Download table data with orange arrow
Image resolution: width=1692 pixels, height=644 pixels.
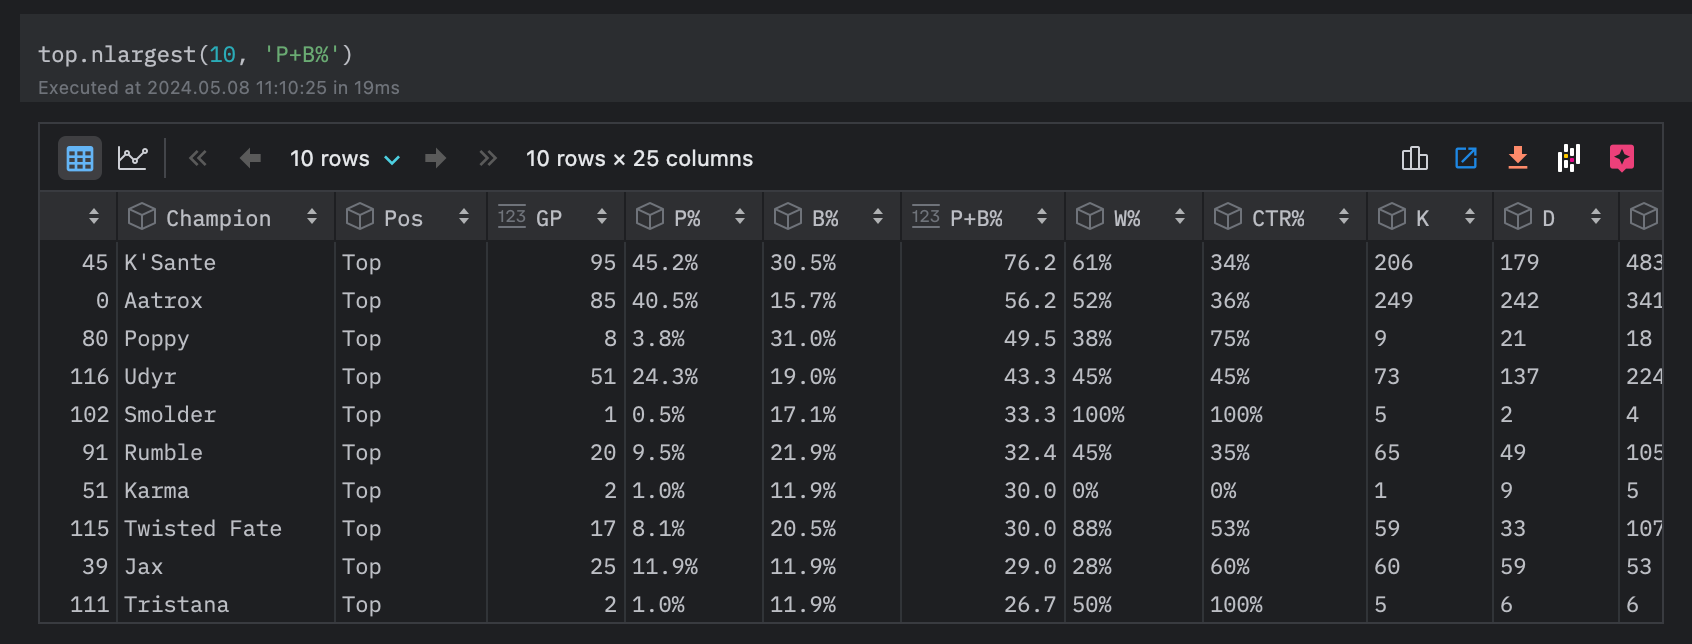(1518, 158)
